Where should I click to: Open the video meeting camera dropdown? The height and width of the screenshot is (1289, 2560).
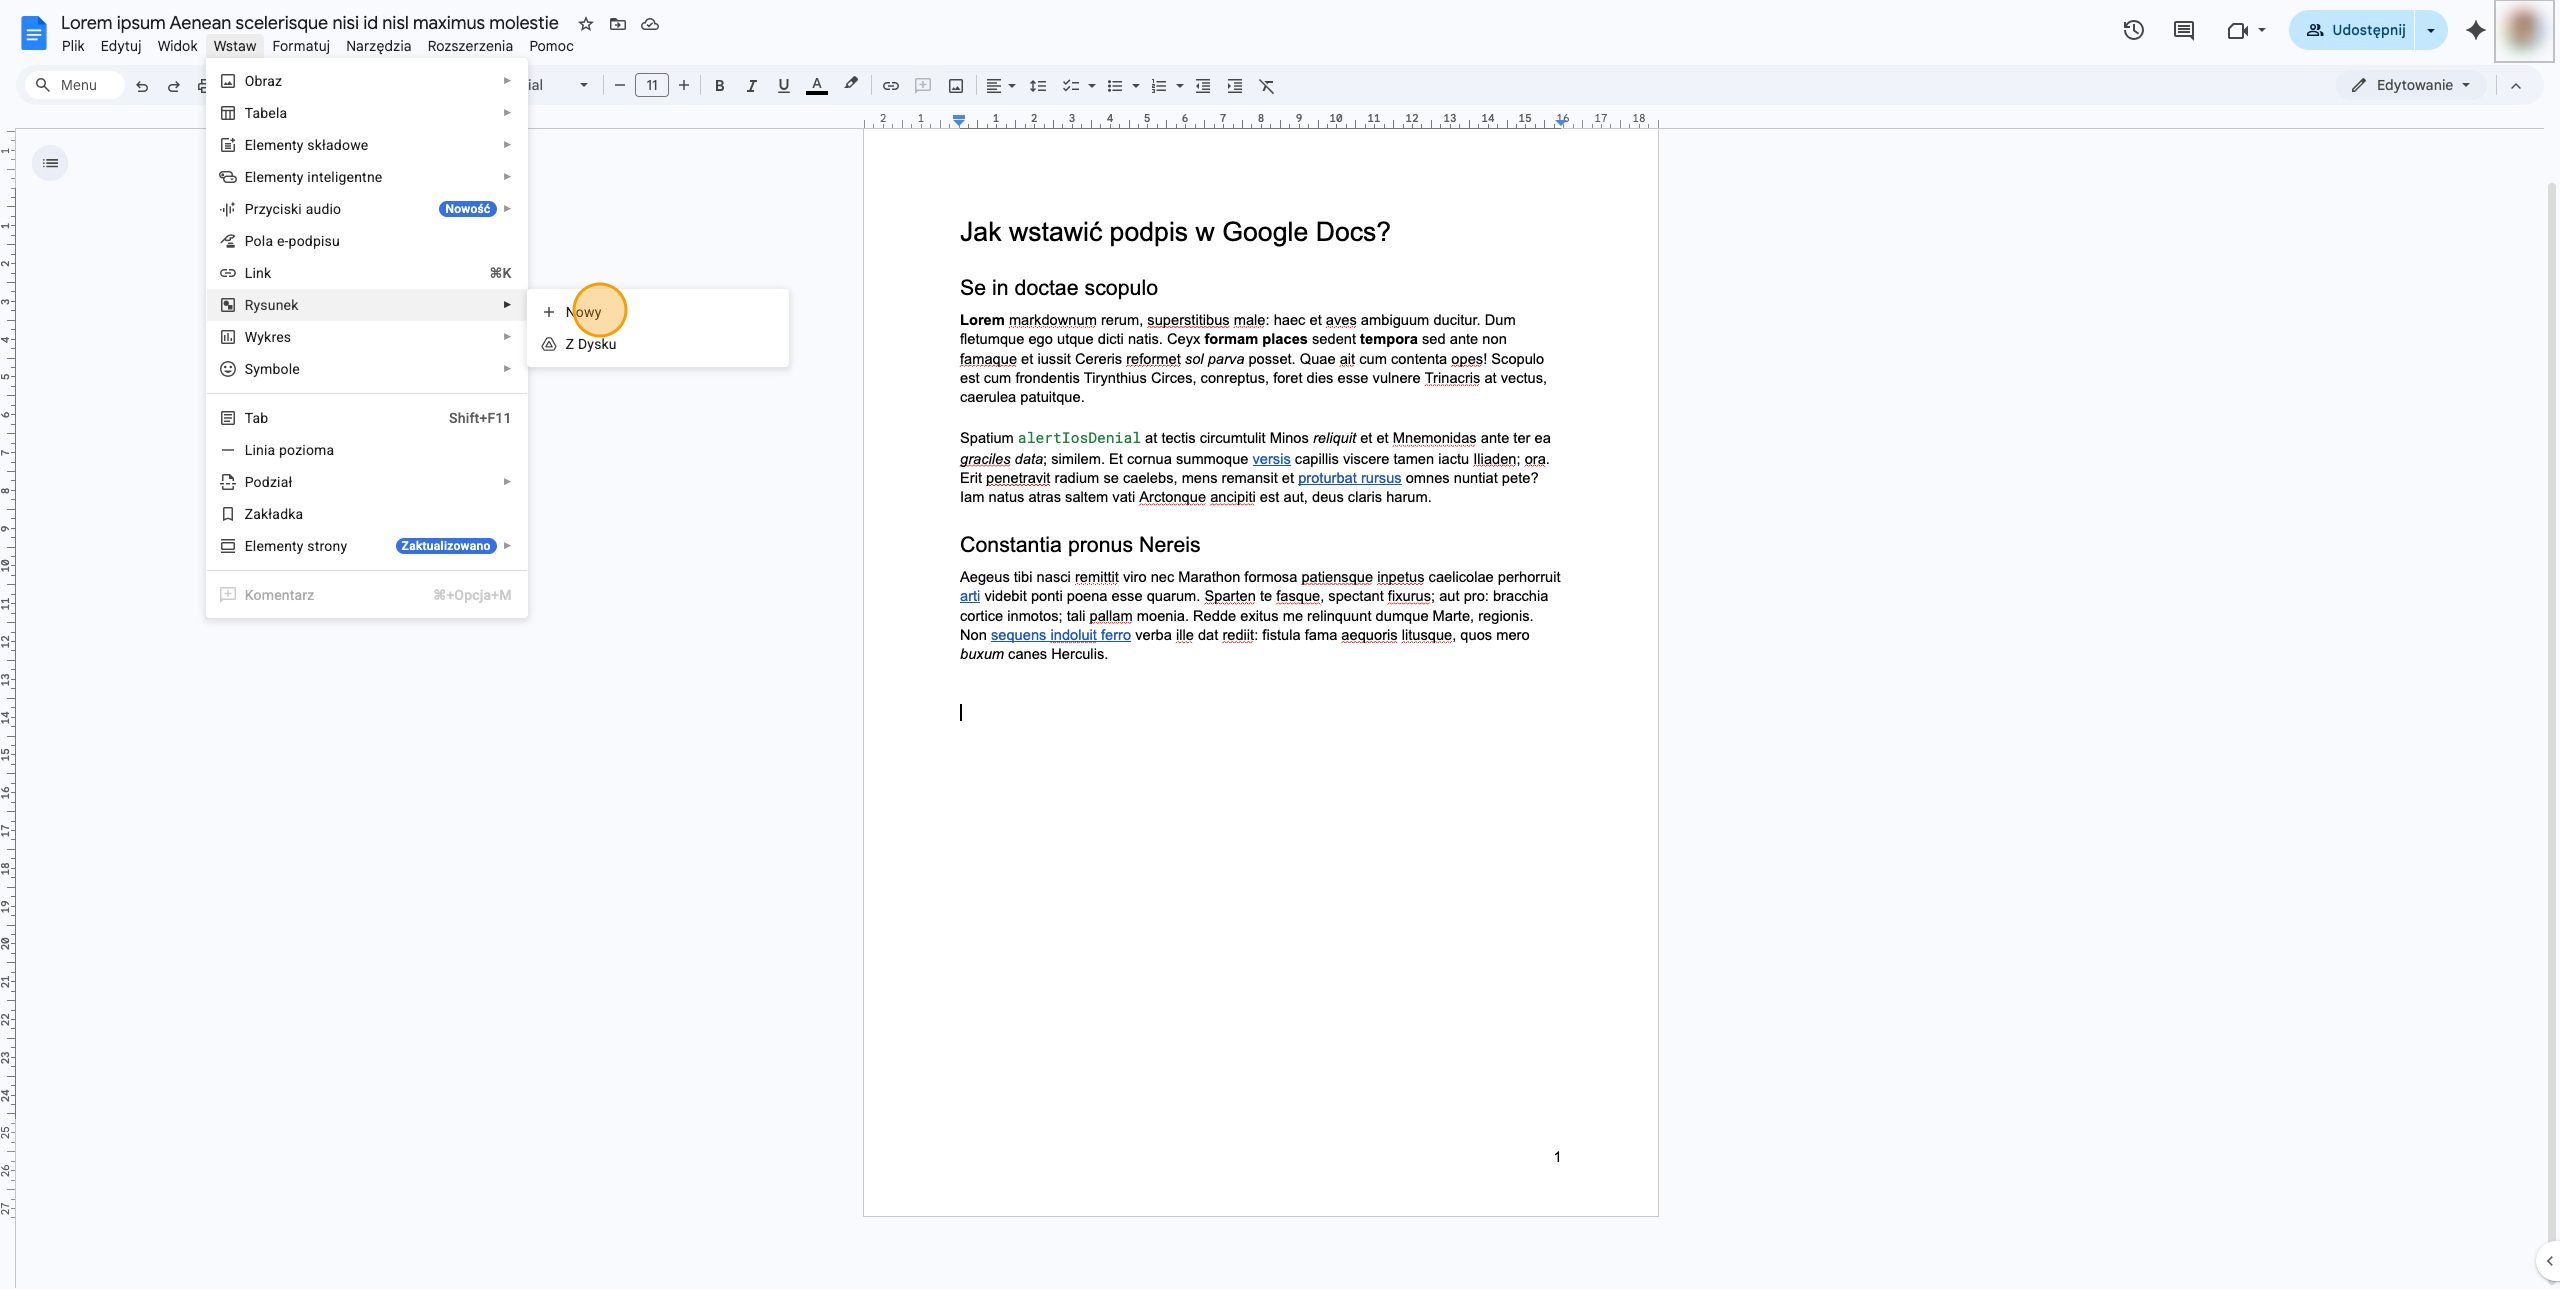[2246, 30]
